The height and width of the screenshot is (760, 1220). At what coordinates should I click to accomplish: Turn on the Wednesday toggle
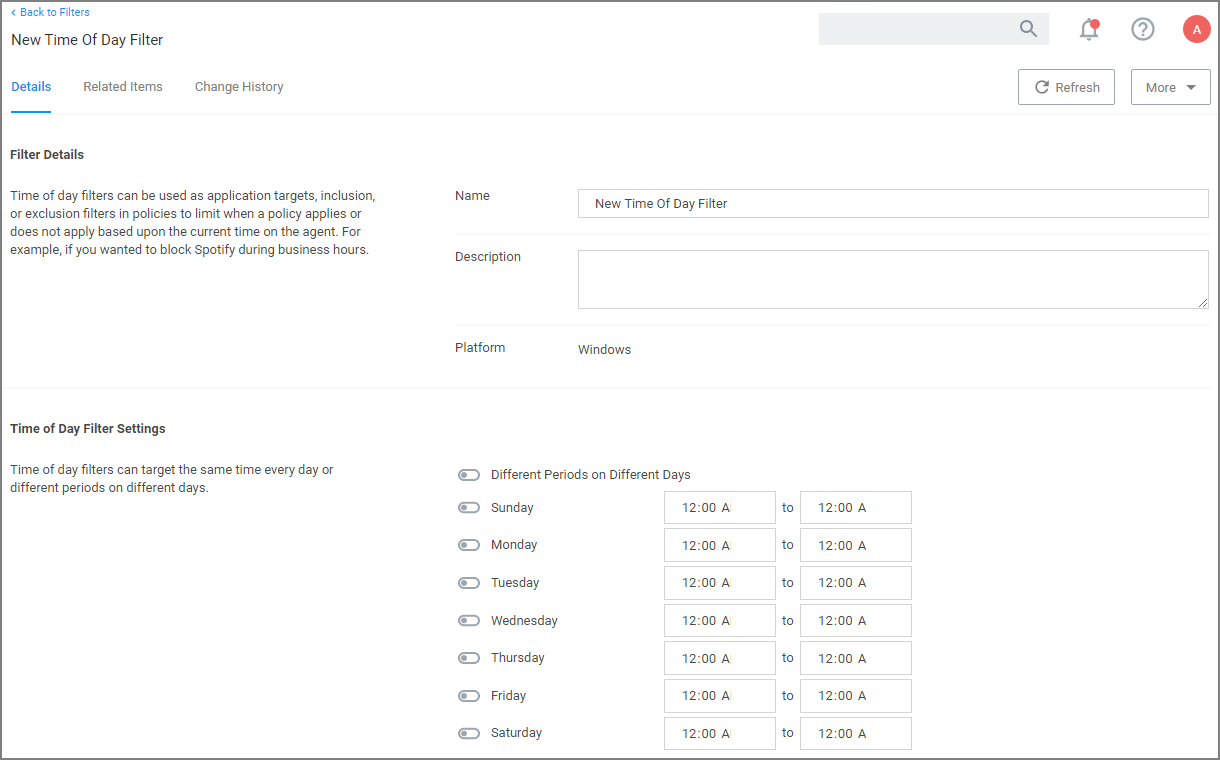(x=469, y=621)
